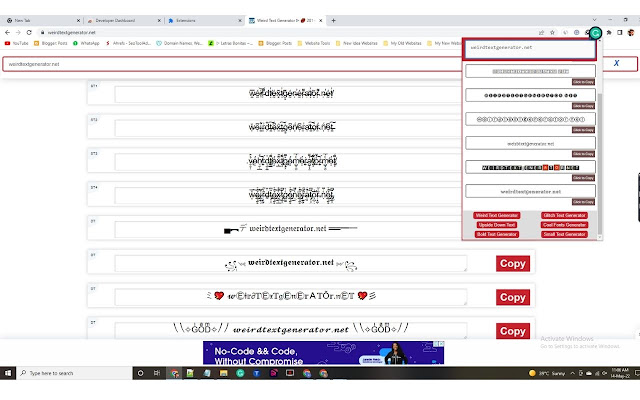This screenshot has height=400, width=640.
Task: Copy the first squared text in popup
Action: 583,82
